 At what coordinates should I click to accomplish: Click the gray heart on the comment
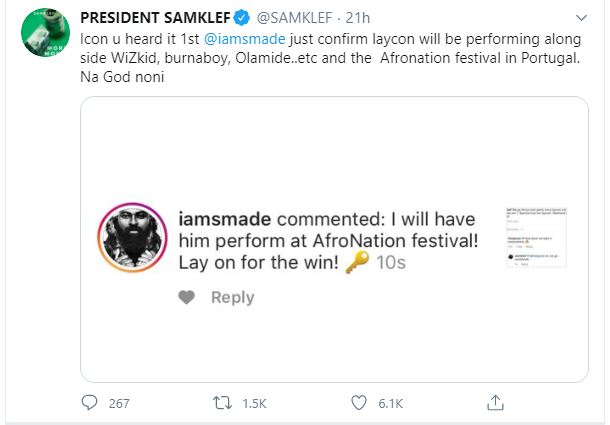pyautogui.click(x=186, y=297)
